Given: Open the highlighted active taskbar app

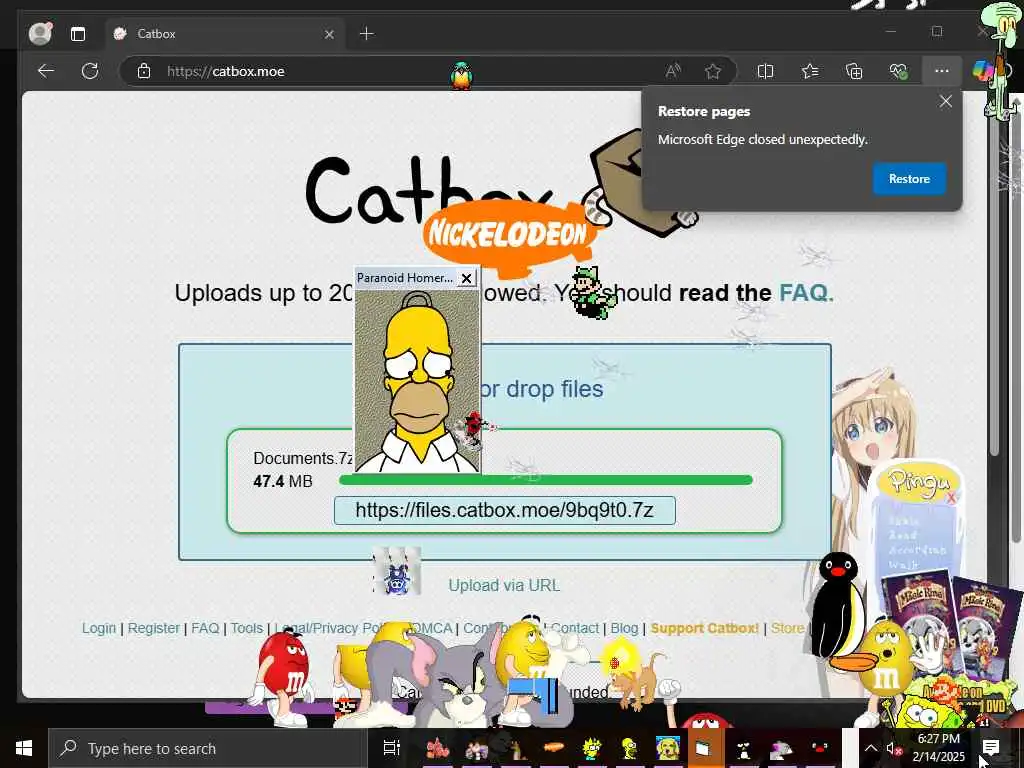Looking at the screenshot, I should coord(705,748).
